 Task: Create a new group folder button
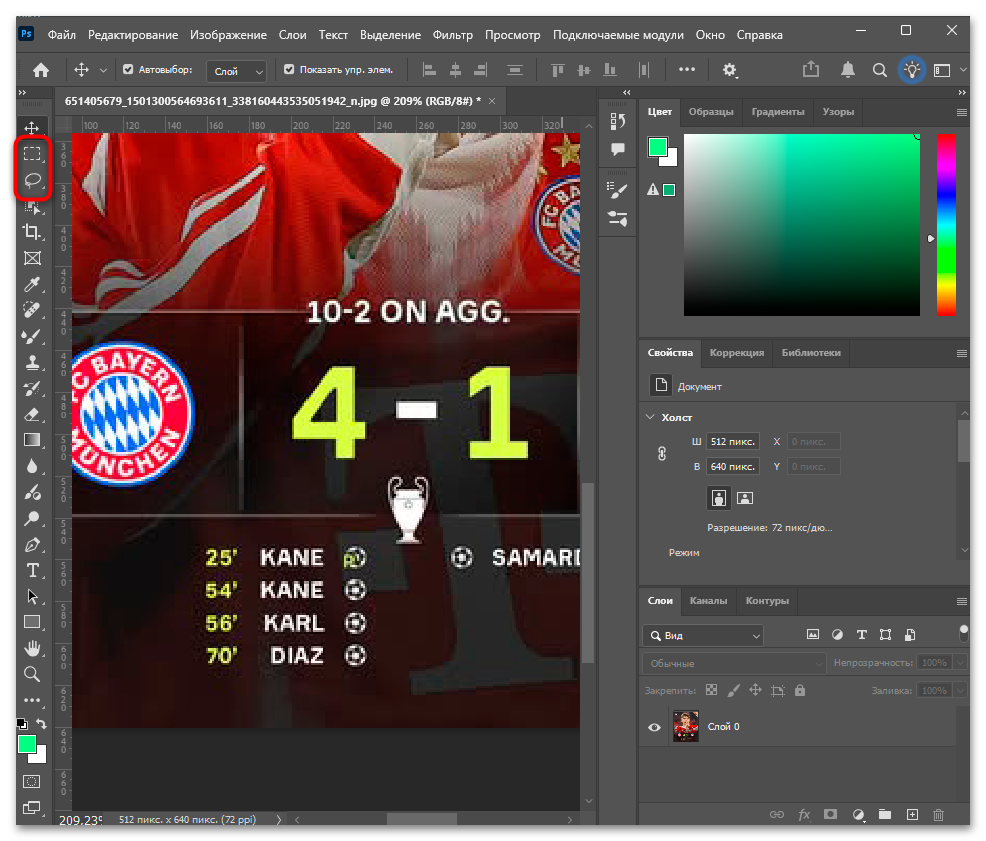click(x=885, y=815)
